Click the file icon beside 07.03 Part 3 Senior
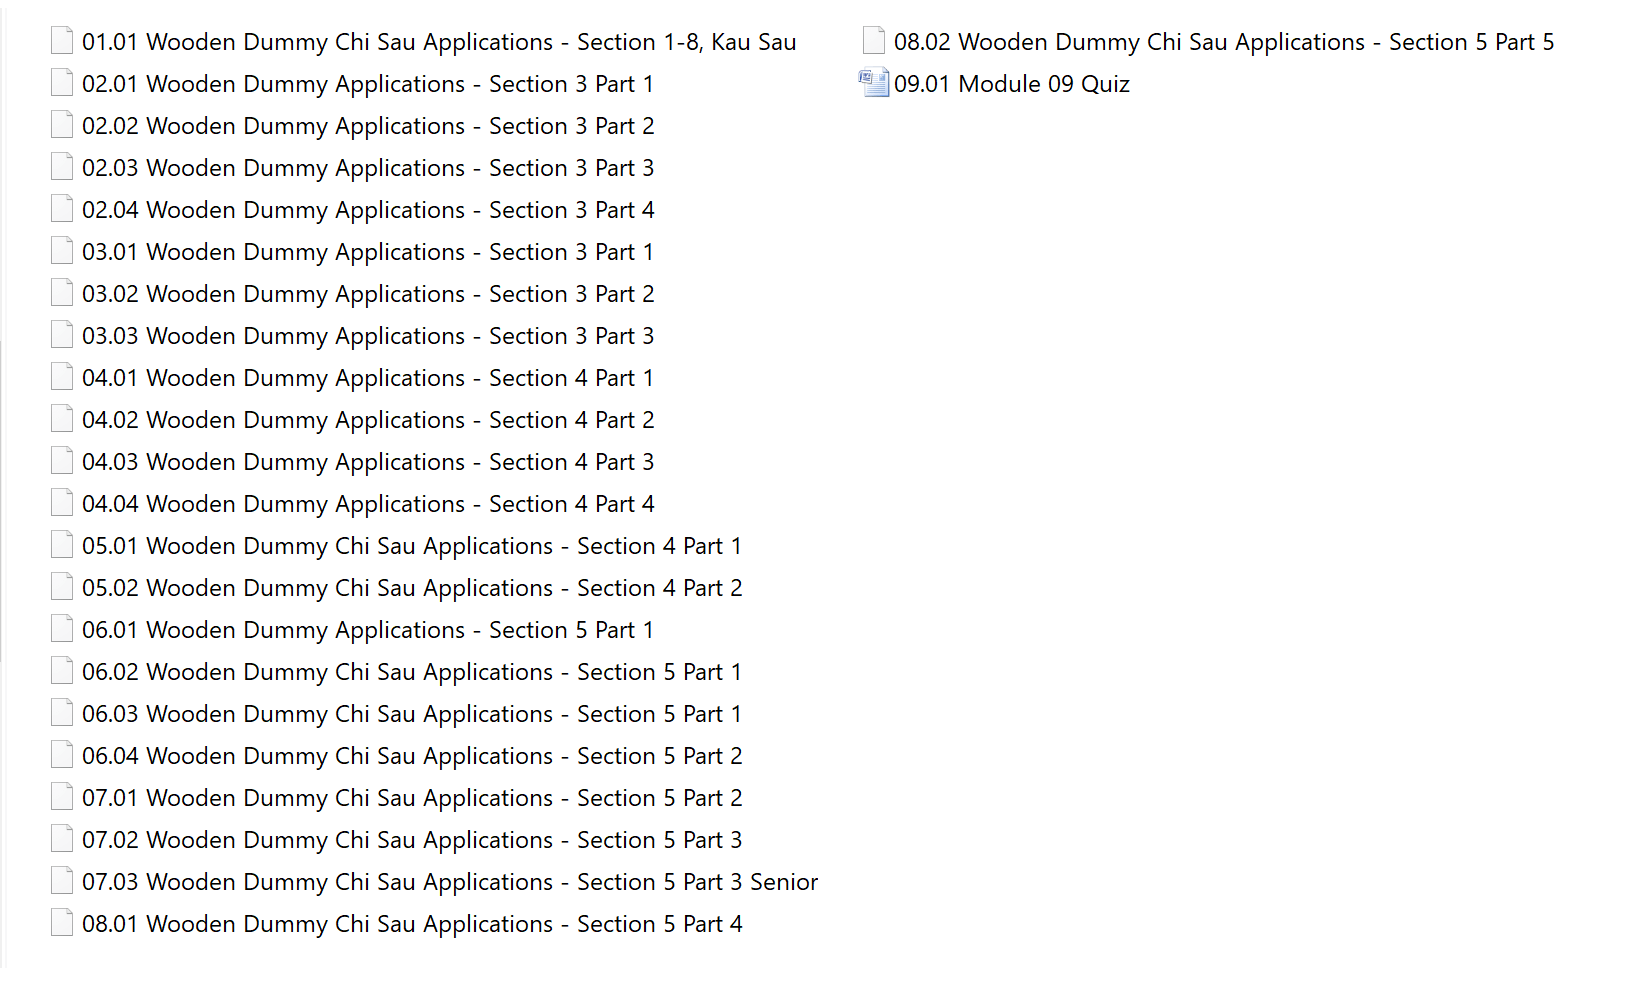The image size is (1627, 987). point(62,881)
